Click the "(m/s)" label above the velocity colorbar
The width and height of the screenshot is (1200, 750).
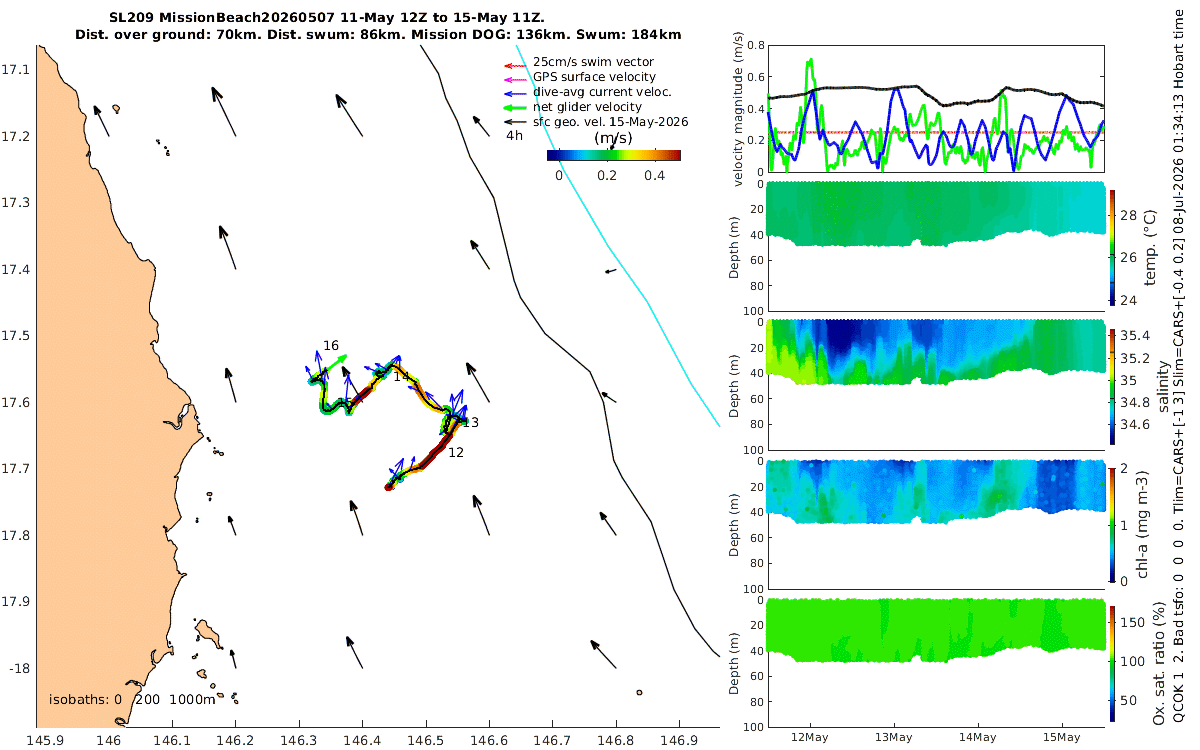(613, 138)
